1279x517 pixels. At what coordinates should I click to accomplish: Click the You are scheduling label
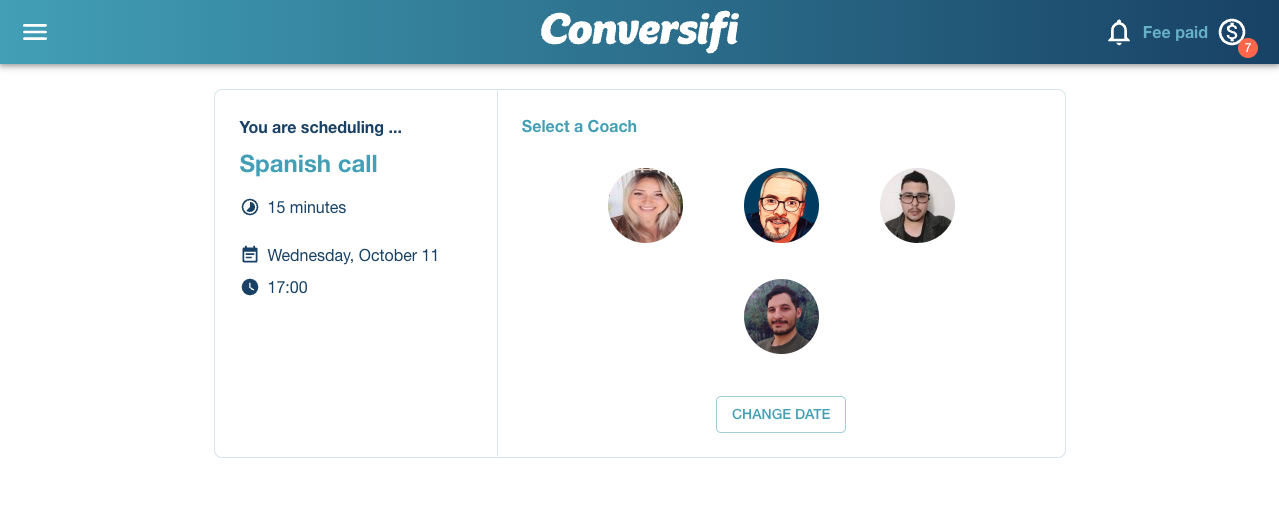320,127
